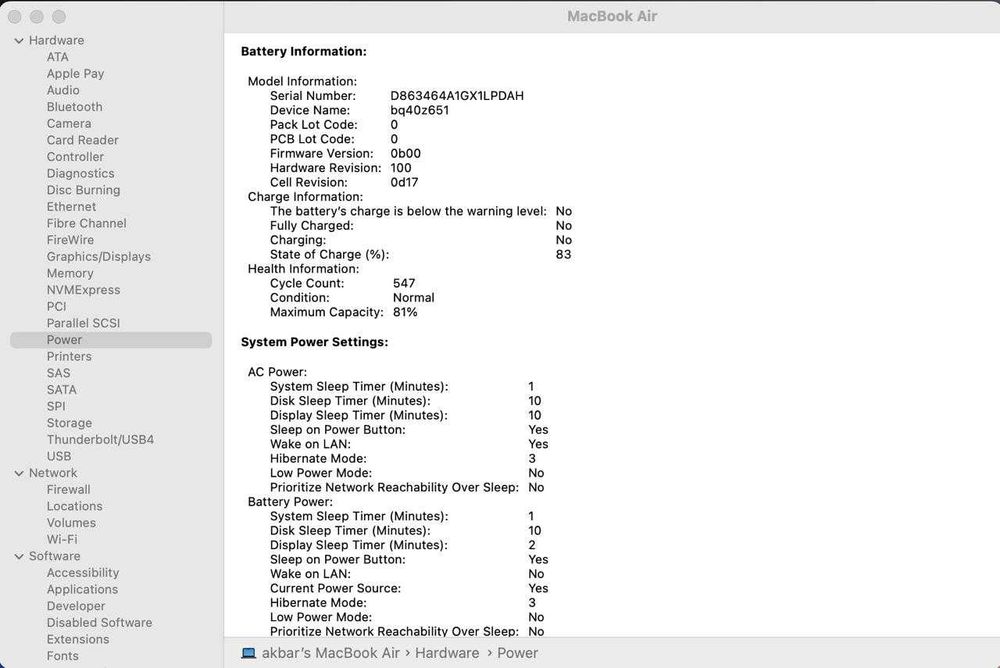Click the Cycle Count value 547
This screenshot has width=1000, height=668.
[404, 283]
